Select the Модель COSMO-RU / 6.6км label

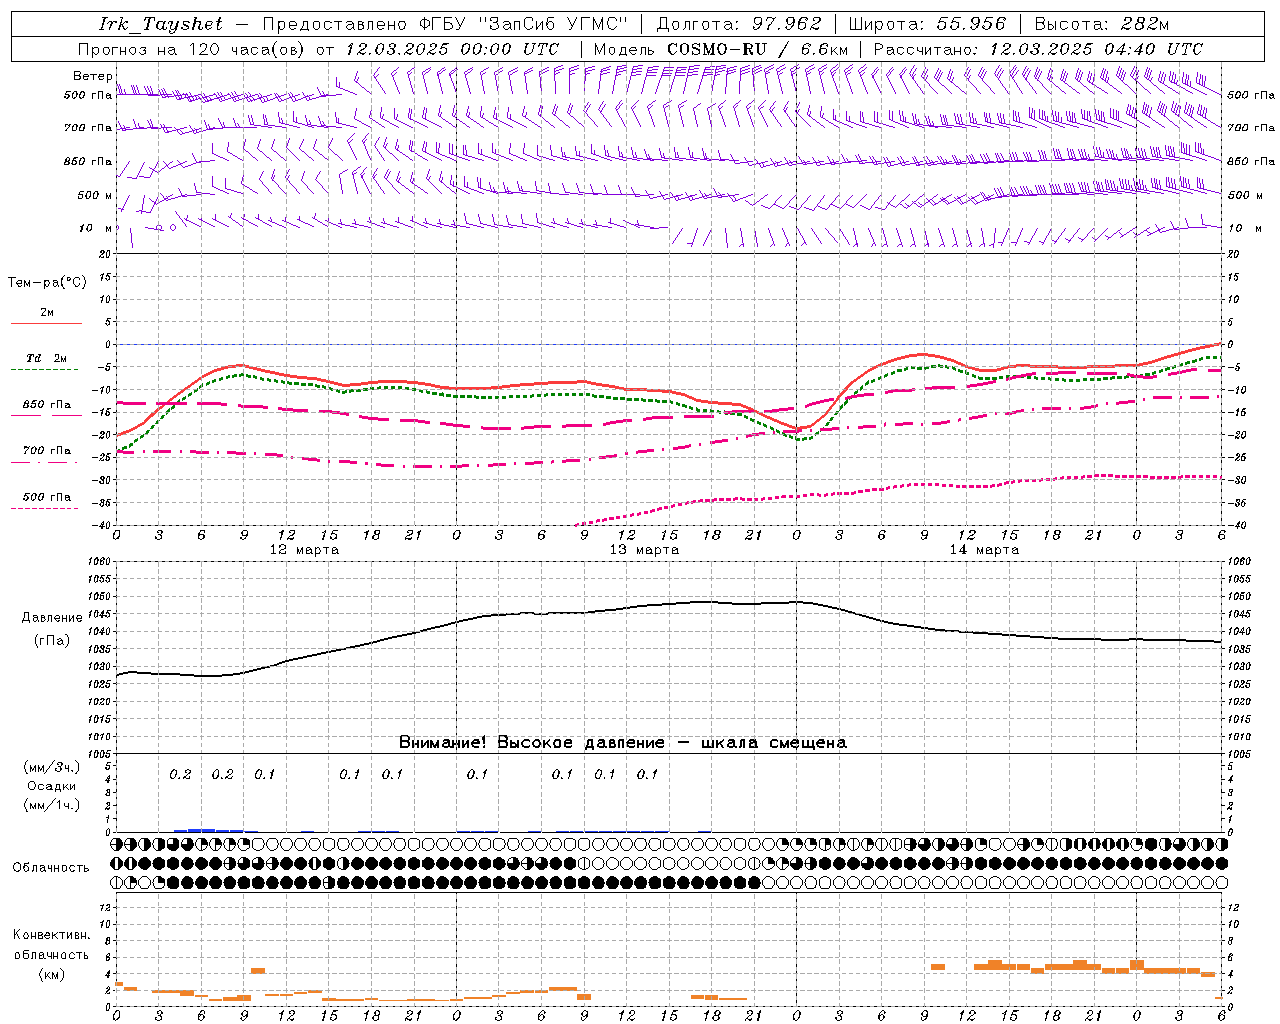pos(720,49)
